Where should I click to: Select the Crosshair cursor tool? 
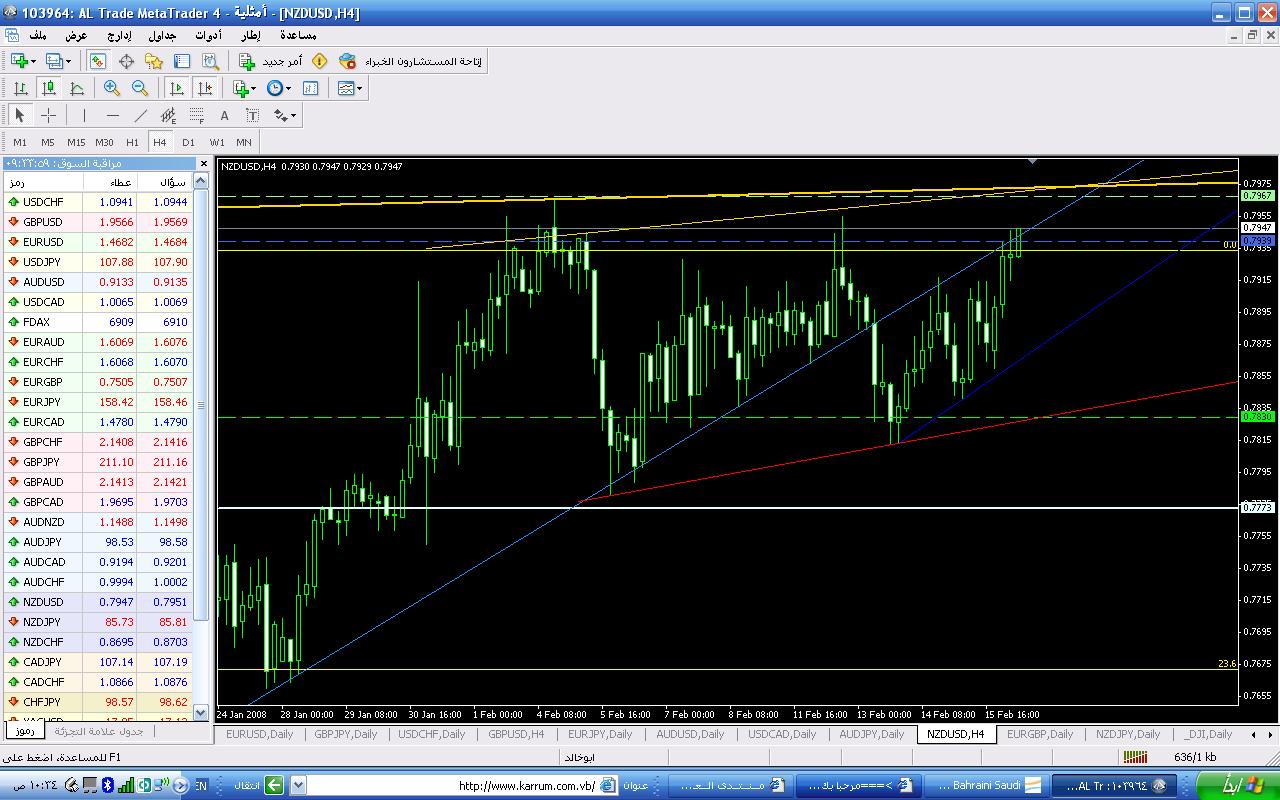[x=48, y=115]
